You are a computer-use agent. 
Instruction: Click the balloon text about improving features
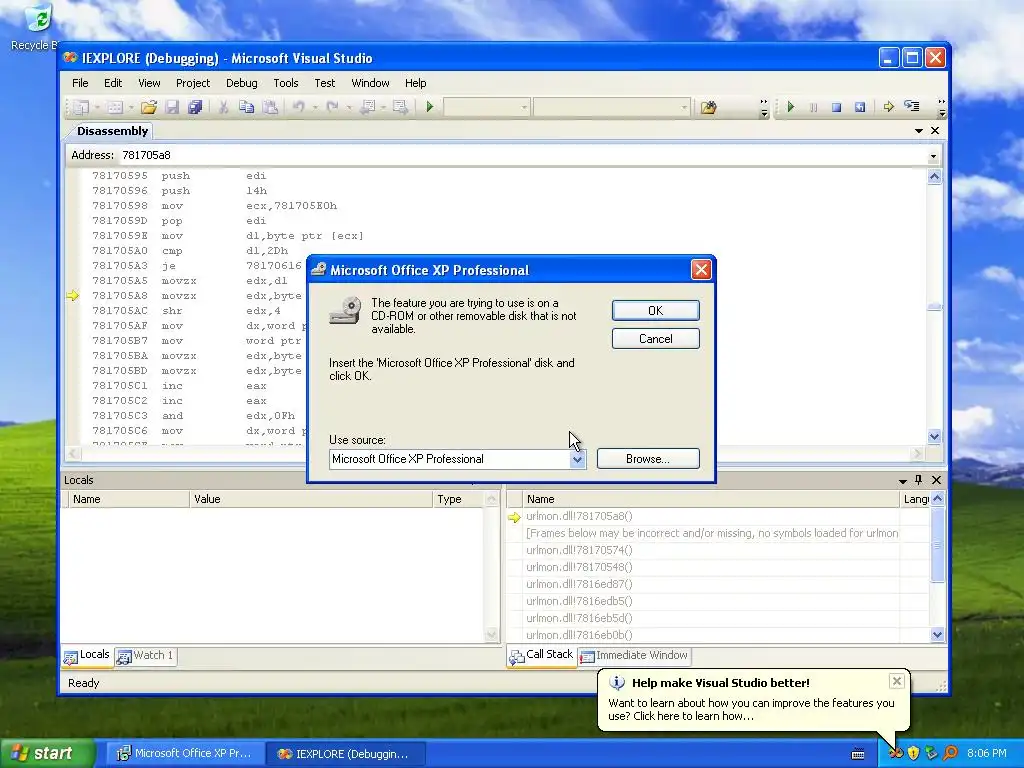click(x=751, y=710)
